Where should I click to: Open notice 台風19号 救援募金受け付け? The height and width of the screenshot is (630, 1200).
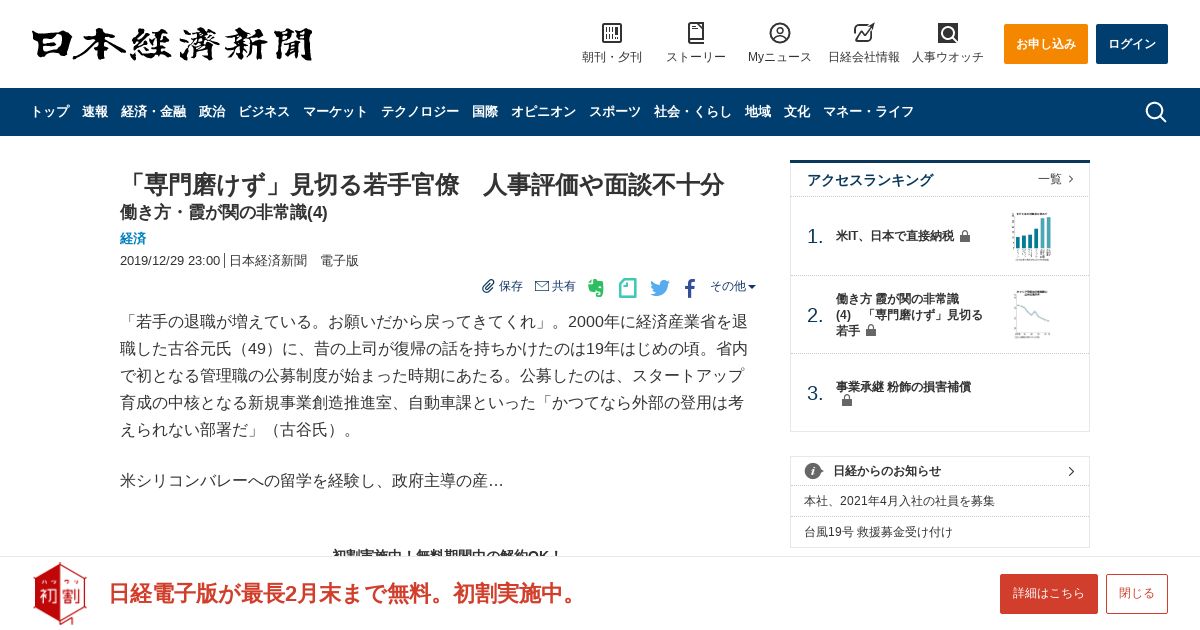click(878, 532)
